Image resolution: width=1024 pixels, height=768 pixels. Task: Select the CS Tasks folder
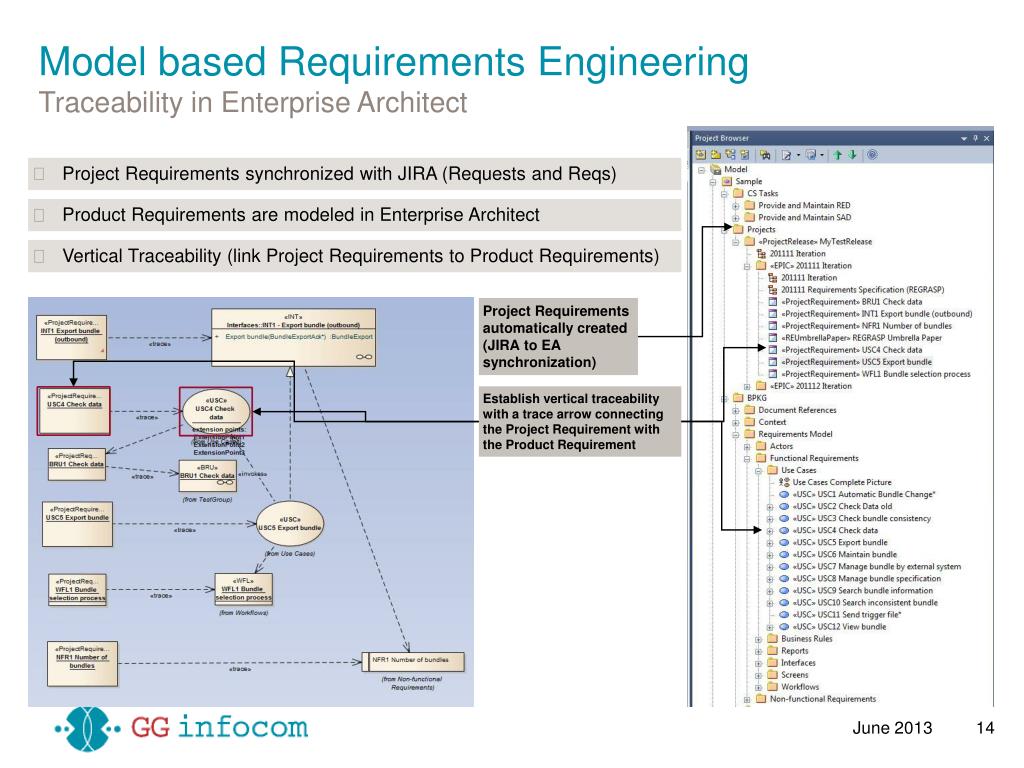pyautogui.click(x=762, y=193)
